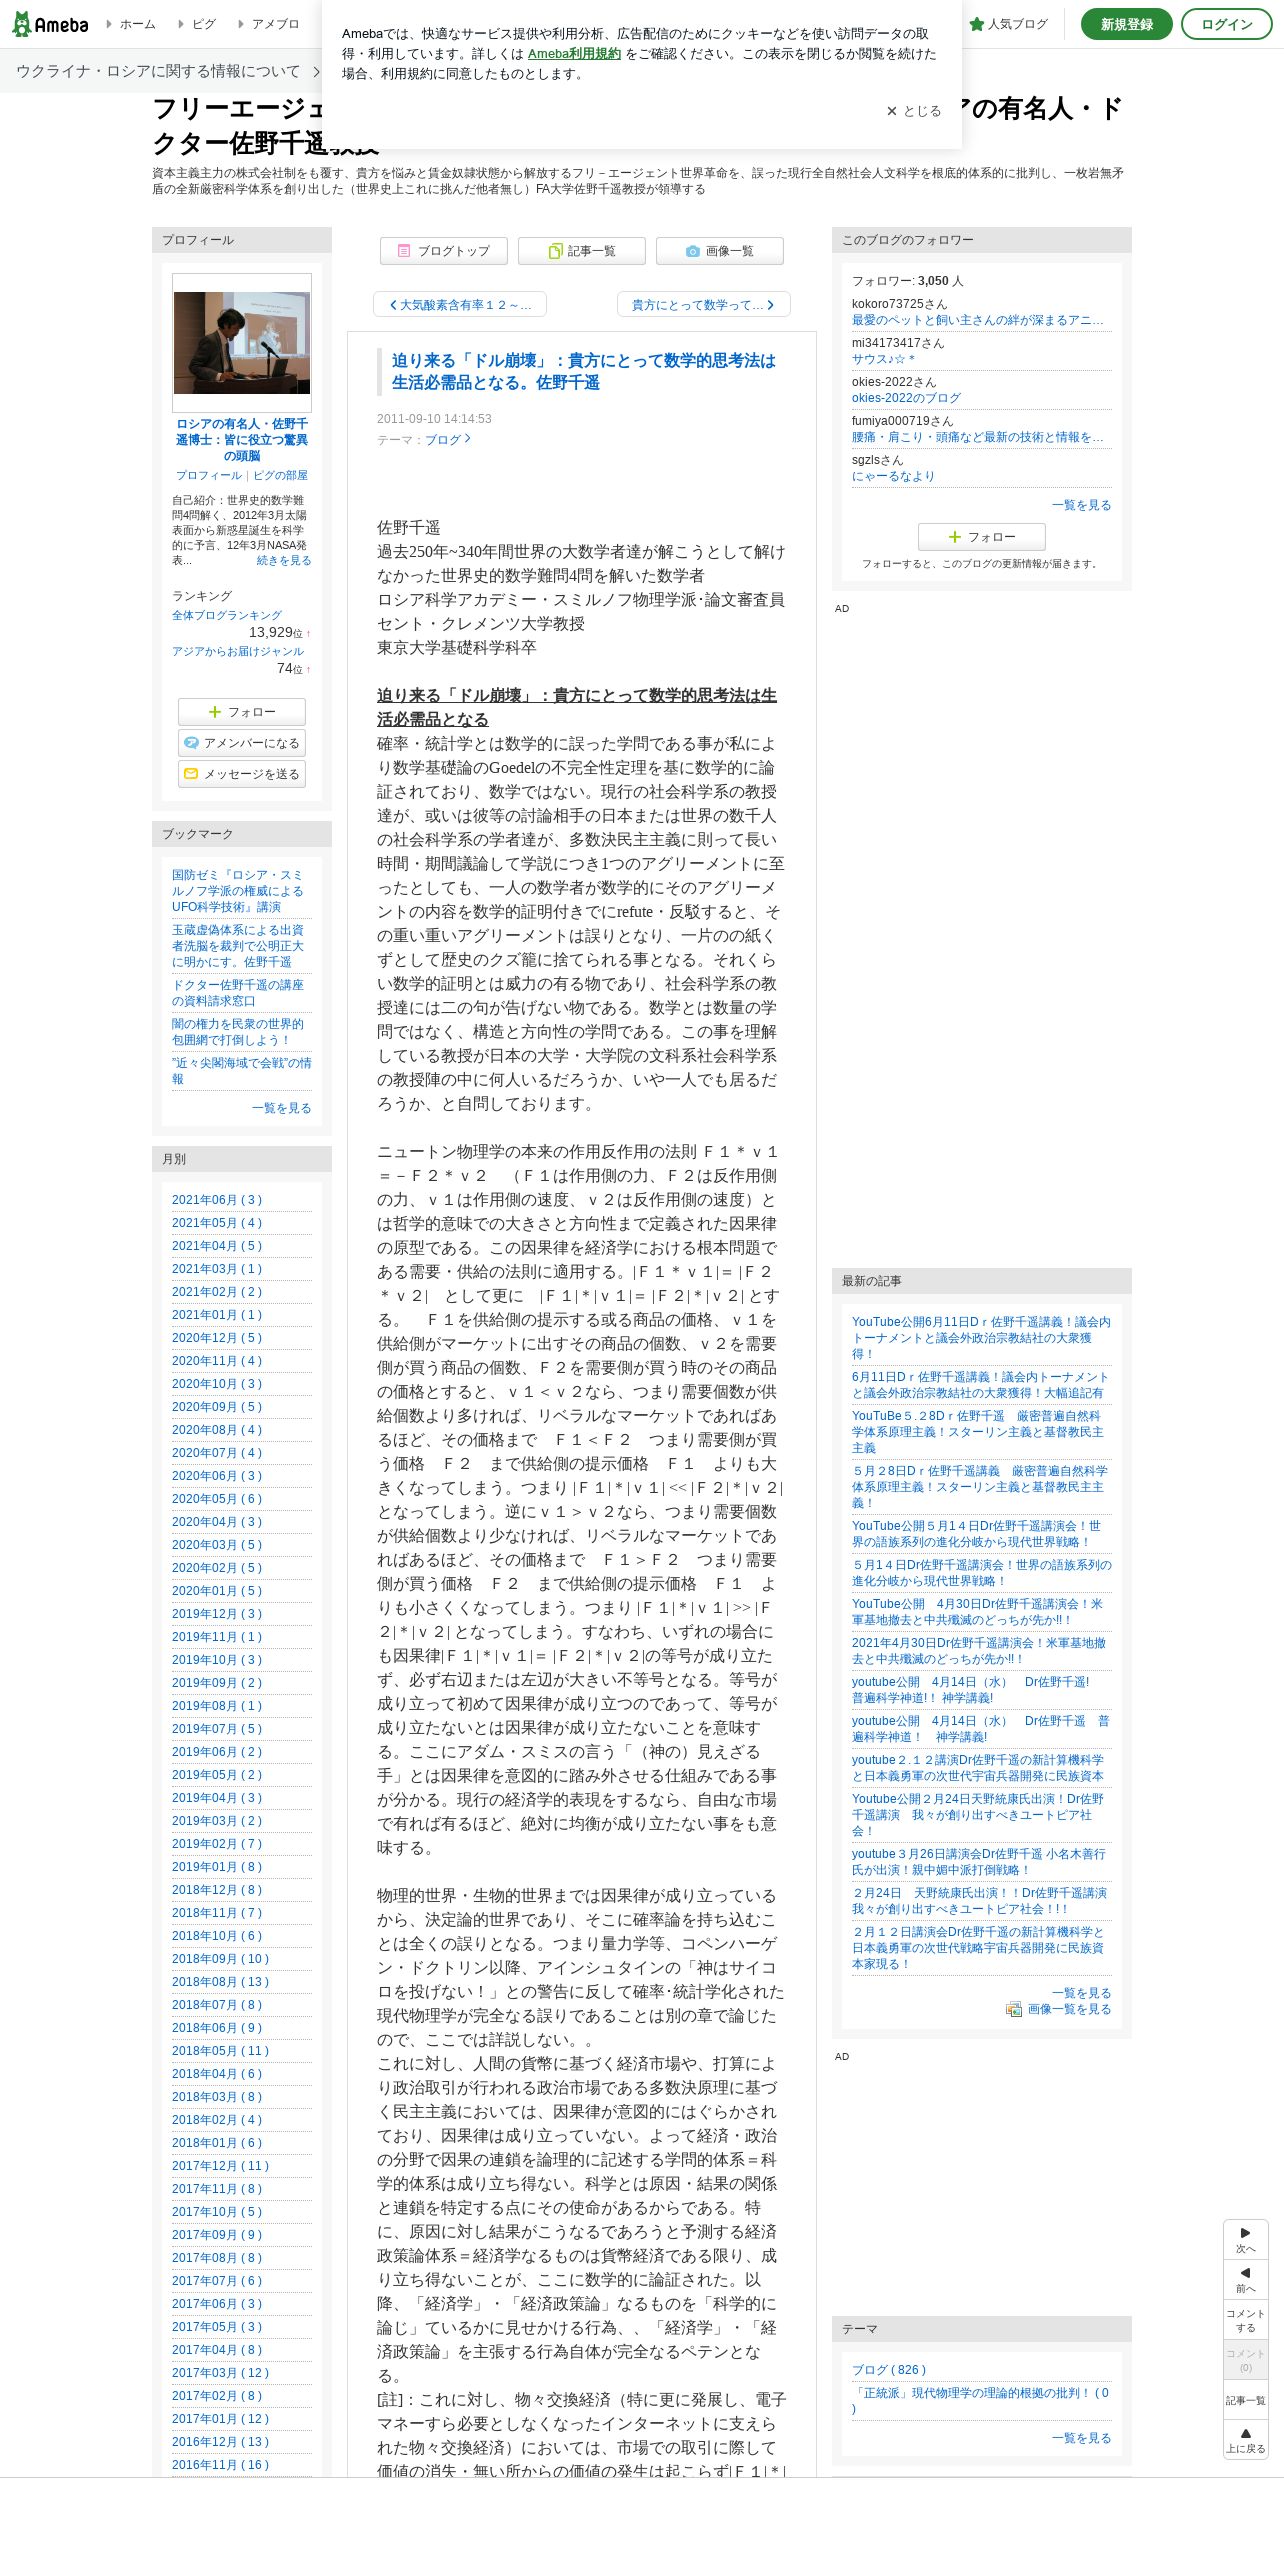The height and width of the screenshot is (2568, 1284).
Task: Open 記事一覧 tab
Action: [582, 251]
